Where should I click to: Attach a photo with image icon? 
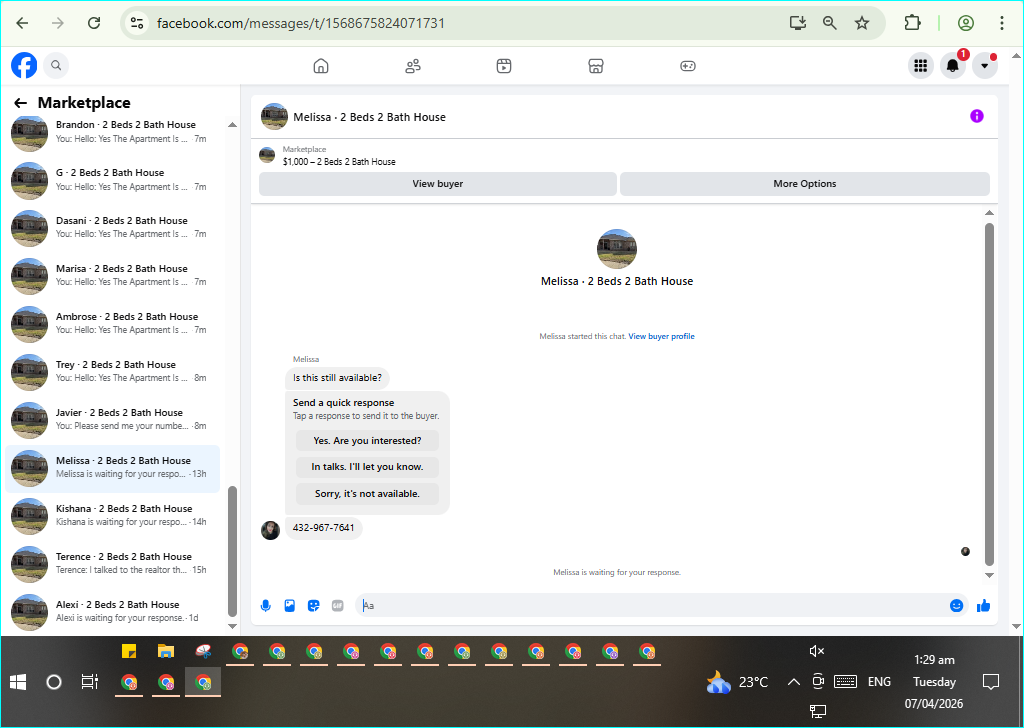(290, 606)
